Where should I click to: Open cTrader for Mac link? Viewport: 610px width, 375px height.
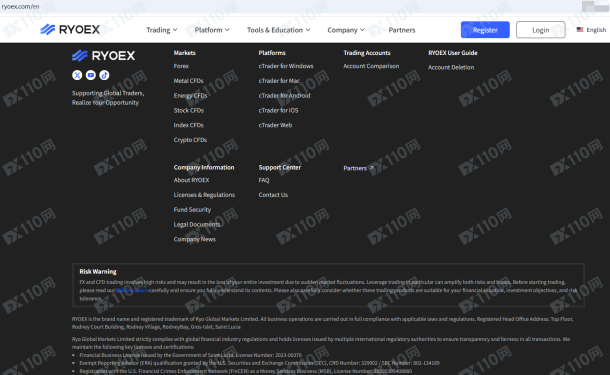(x=279, y=81)
